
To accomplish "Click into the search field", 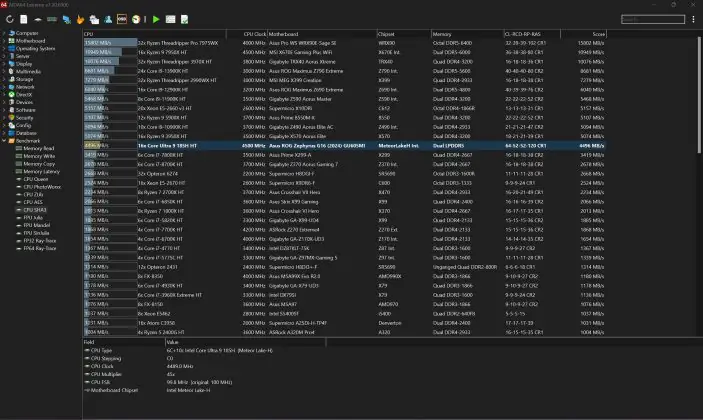I will tap(653, 19).
